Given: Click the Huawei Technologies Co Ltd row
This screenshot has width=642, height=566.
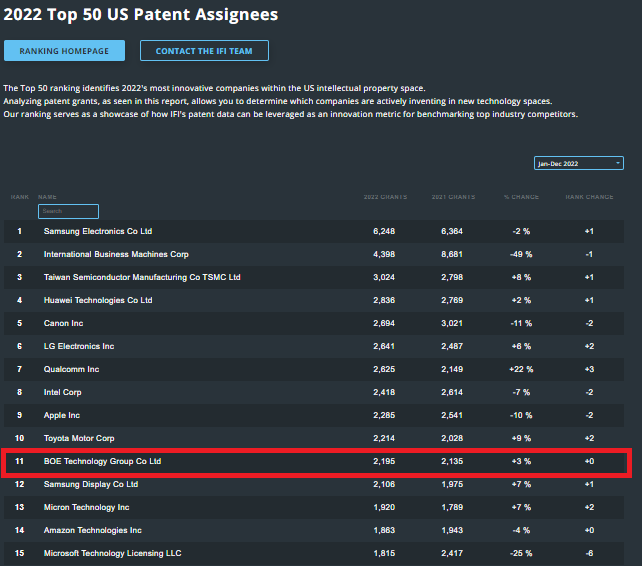Looking at the screenshot, I should (98, 300).
